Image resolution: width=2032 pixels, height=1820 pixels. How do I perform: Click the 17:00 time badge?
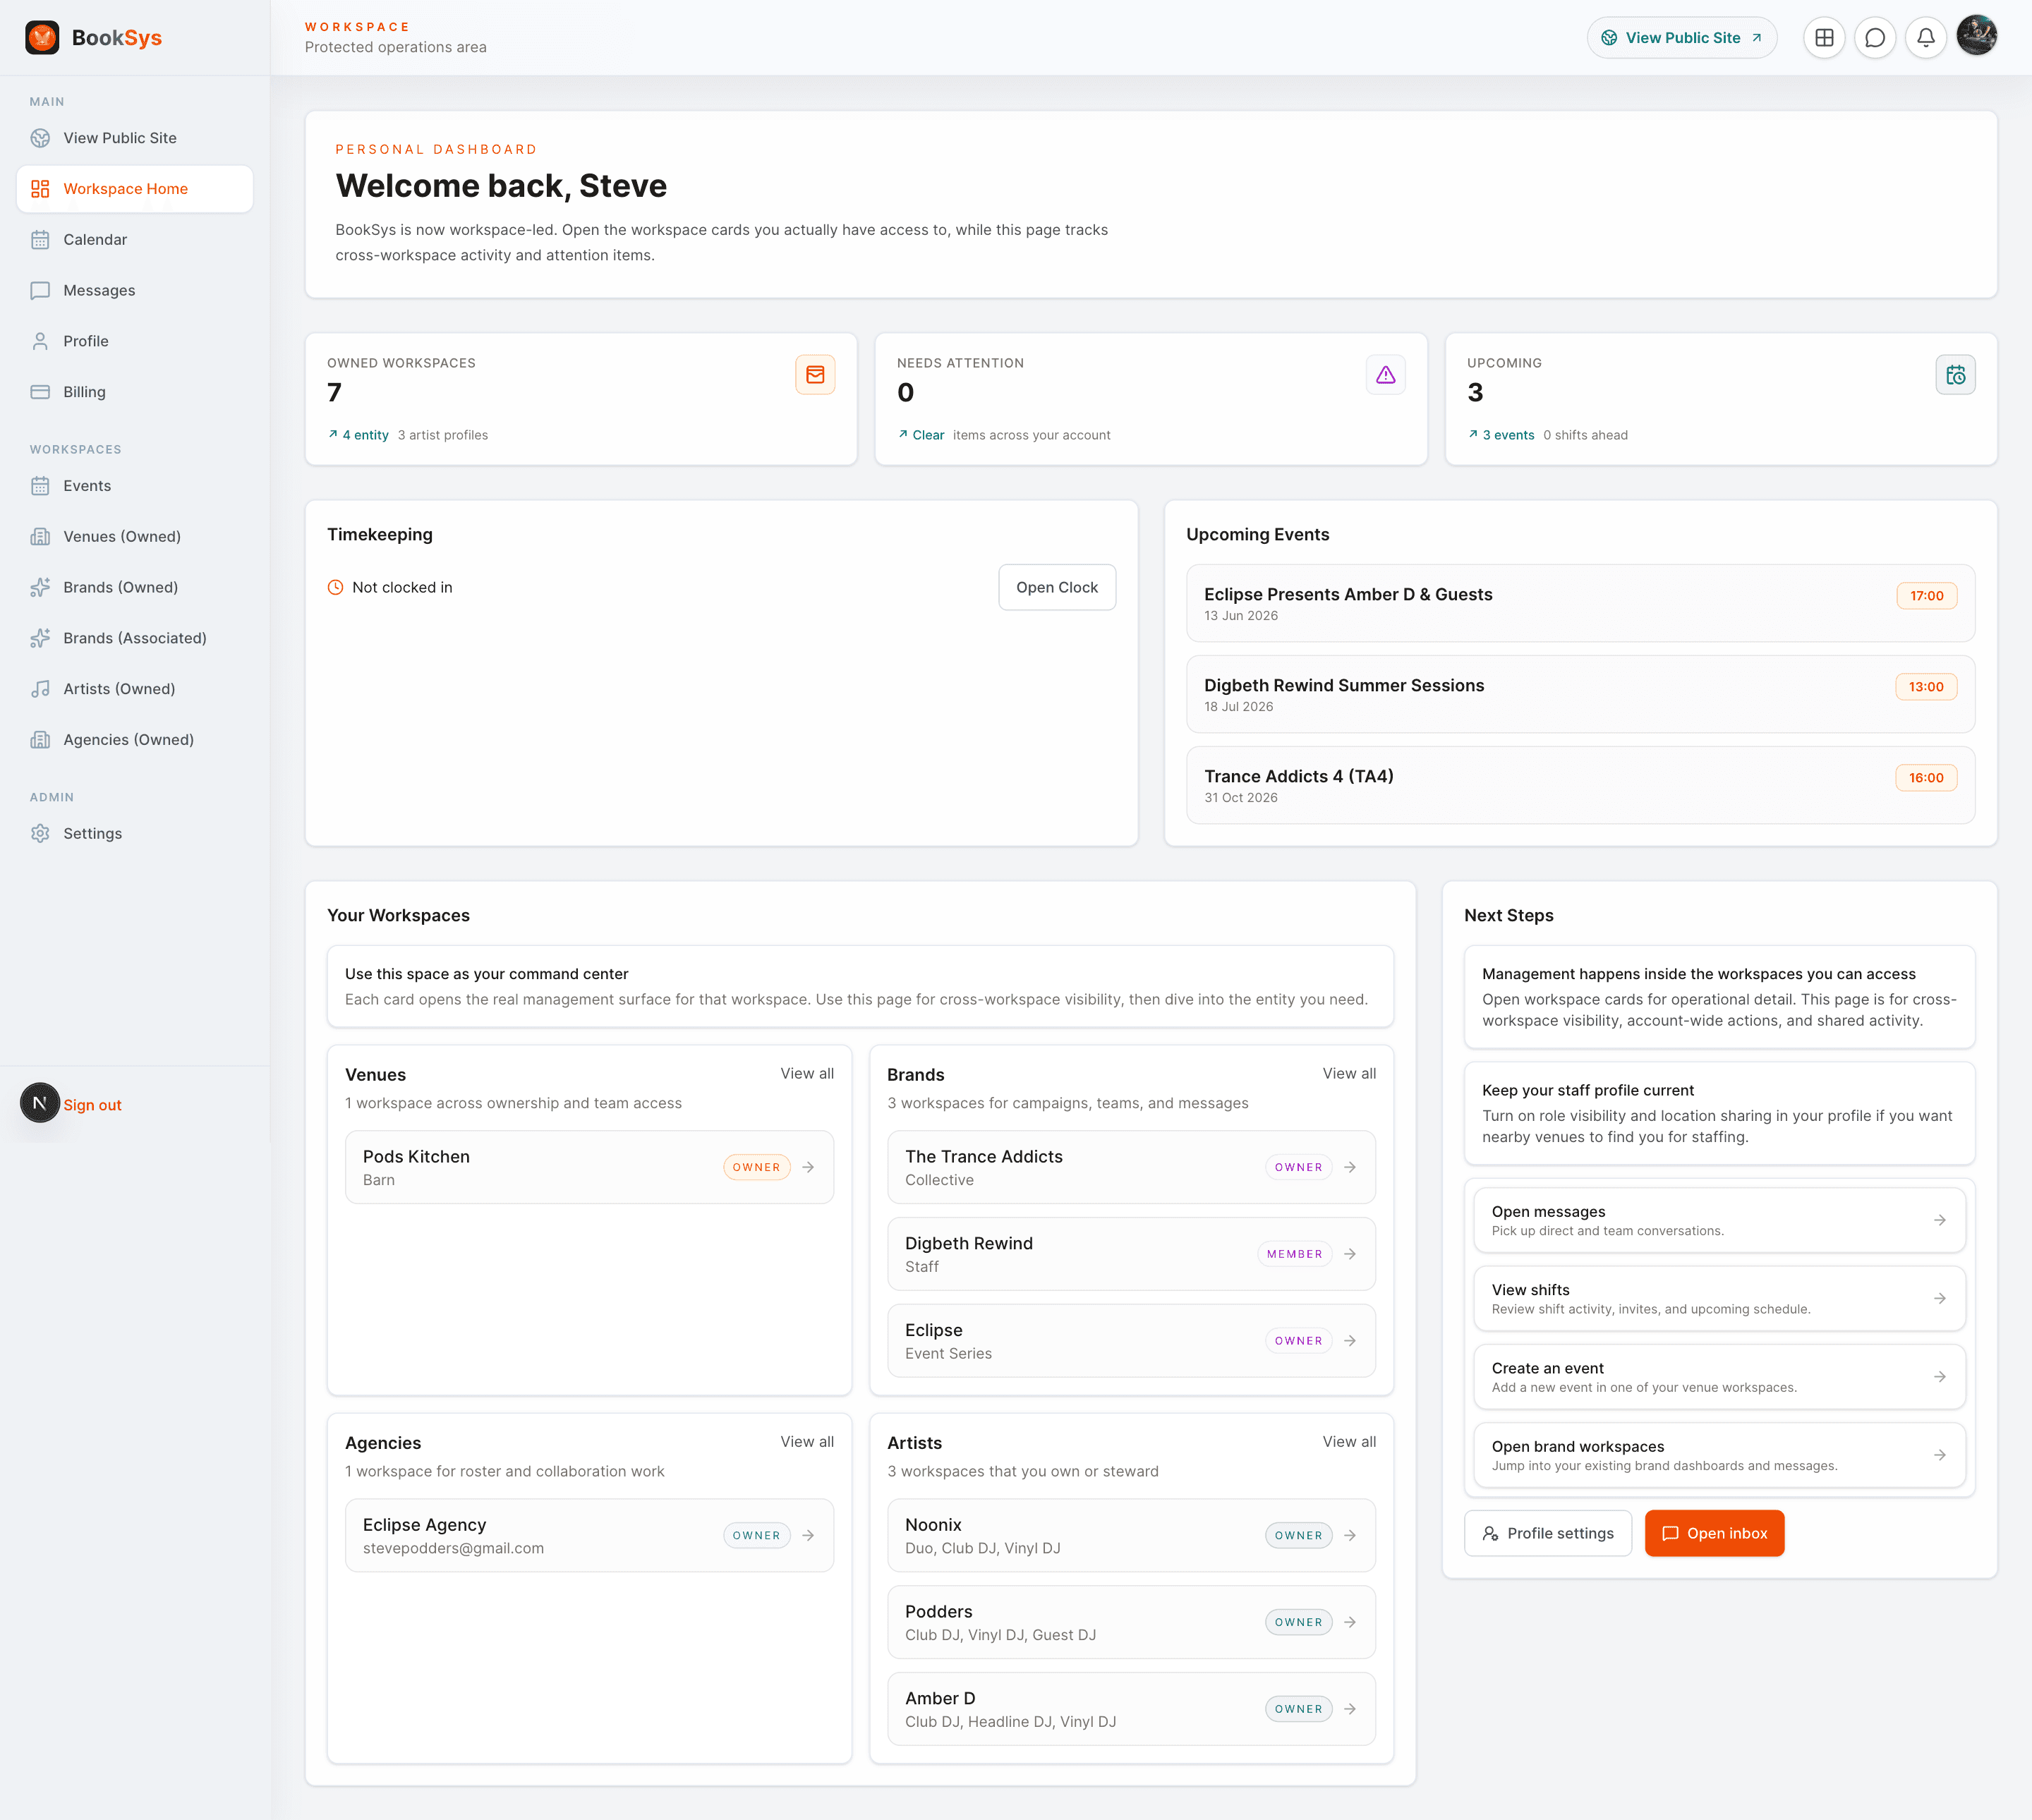(x=1927, y=596)
